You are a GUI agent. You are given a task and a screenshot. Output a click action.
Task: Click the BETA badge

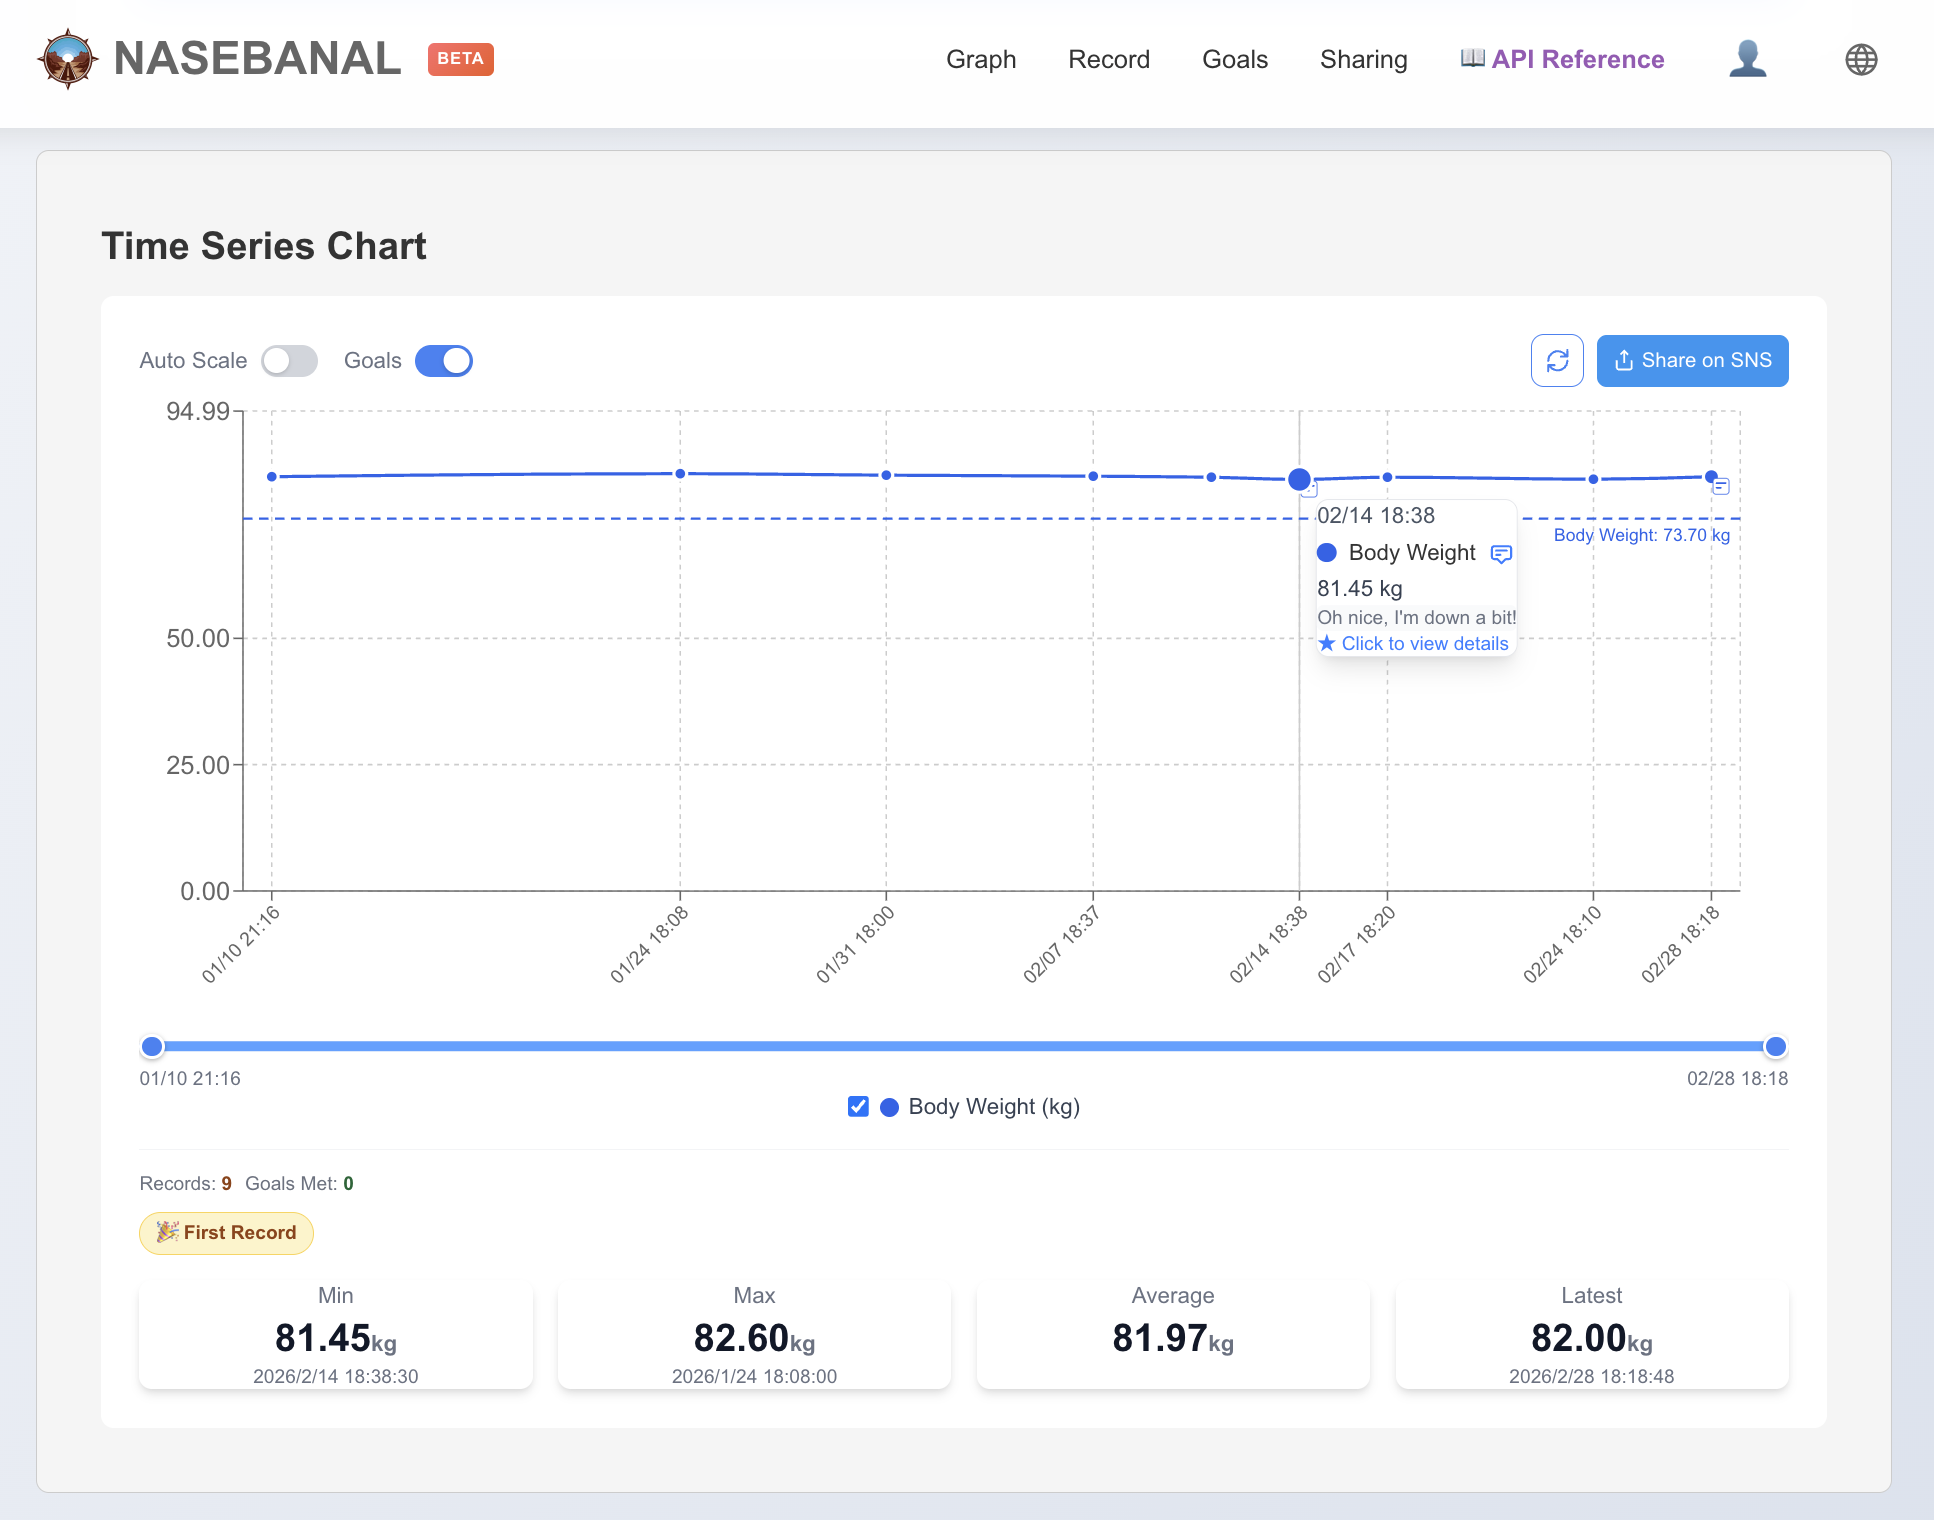460,59
